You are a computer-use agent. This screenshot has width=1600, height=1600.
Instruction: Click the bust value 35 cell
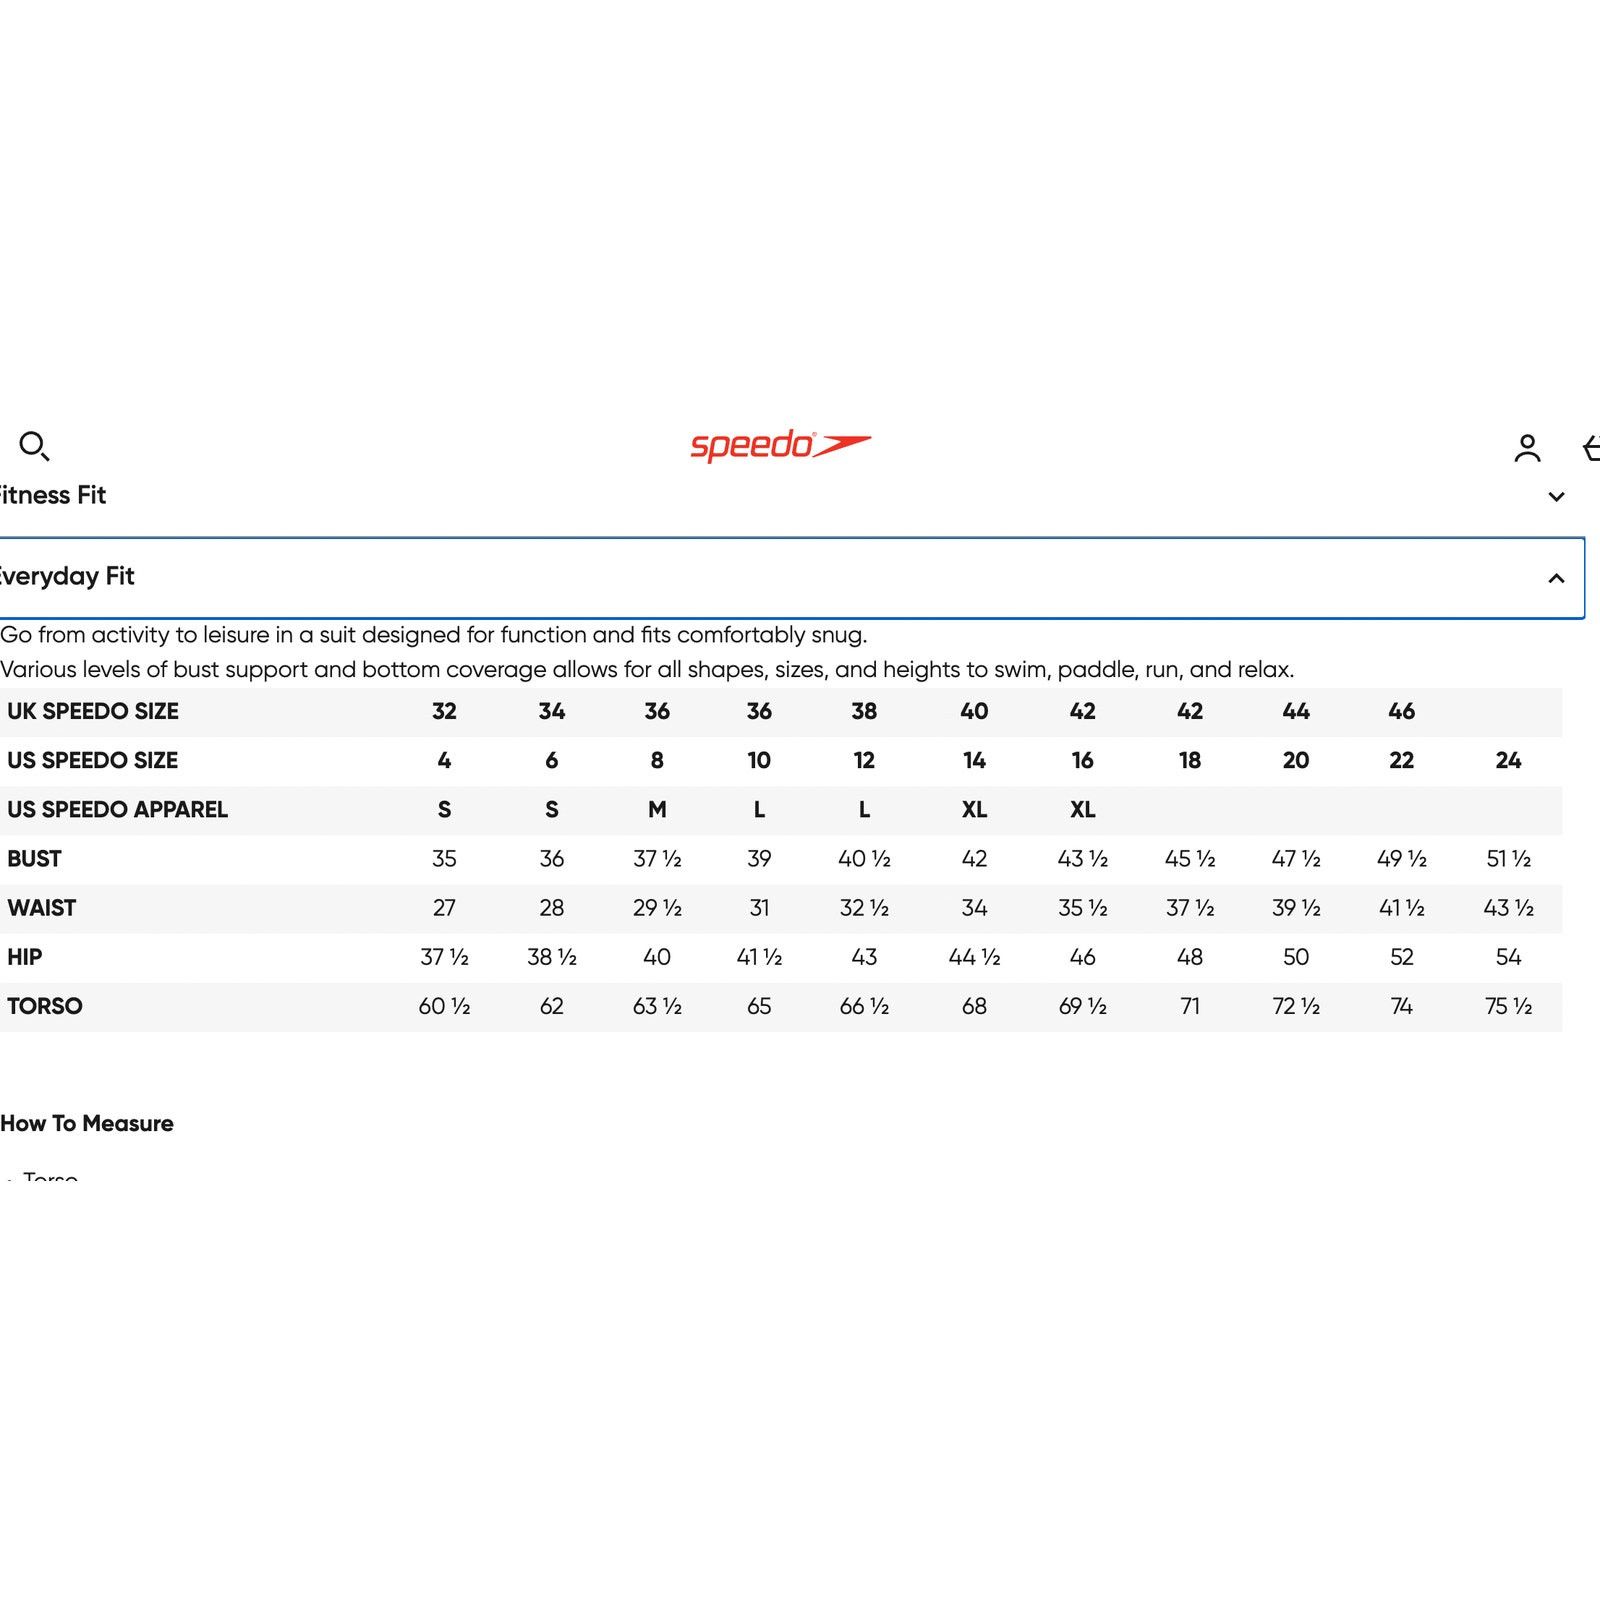pos(444,859)
